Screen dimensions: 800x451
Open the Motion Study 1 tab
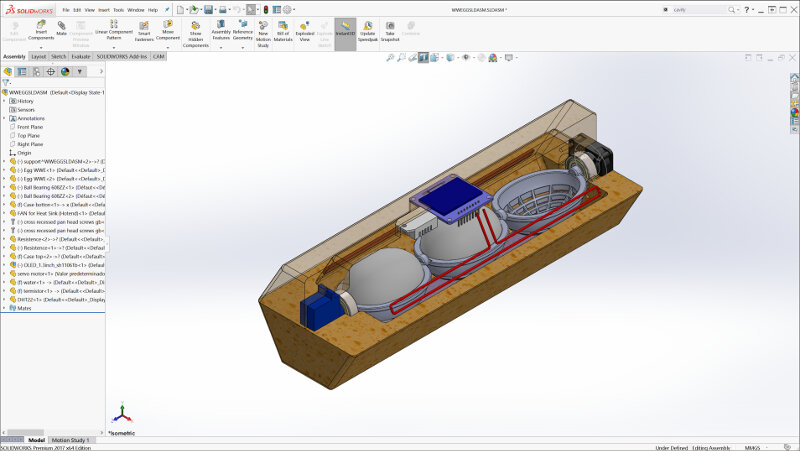tap(70, 440)
